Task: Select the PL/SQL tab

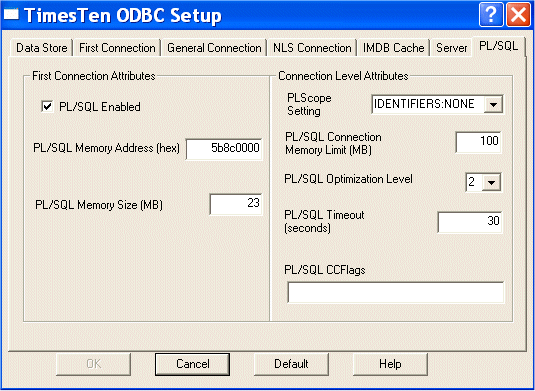Action: point(498,46)
